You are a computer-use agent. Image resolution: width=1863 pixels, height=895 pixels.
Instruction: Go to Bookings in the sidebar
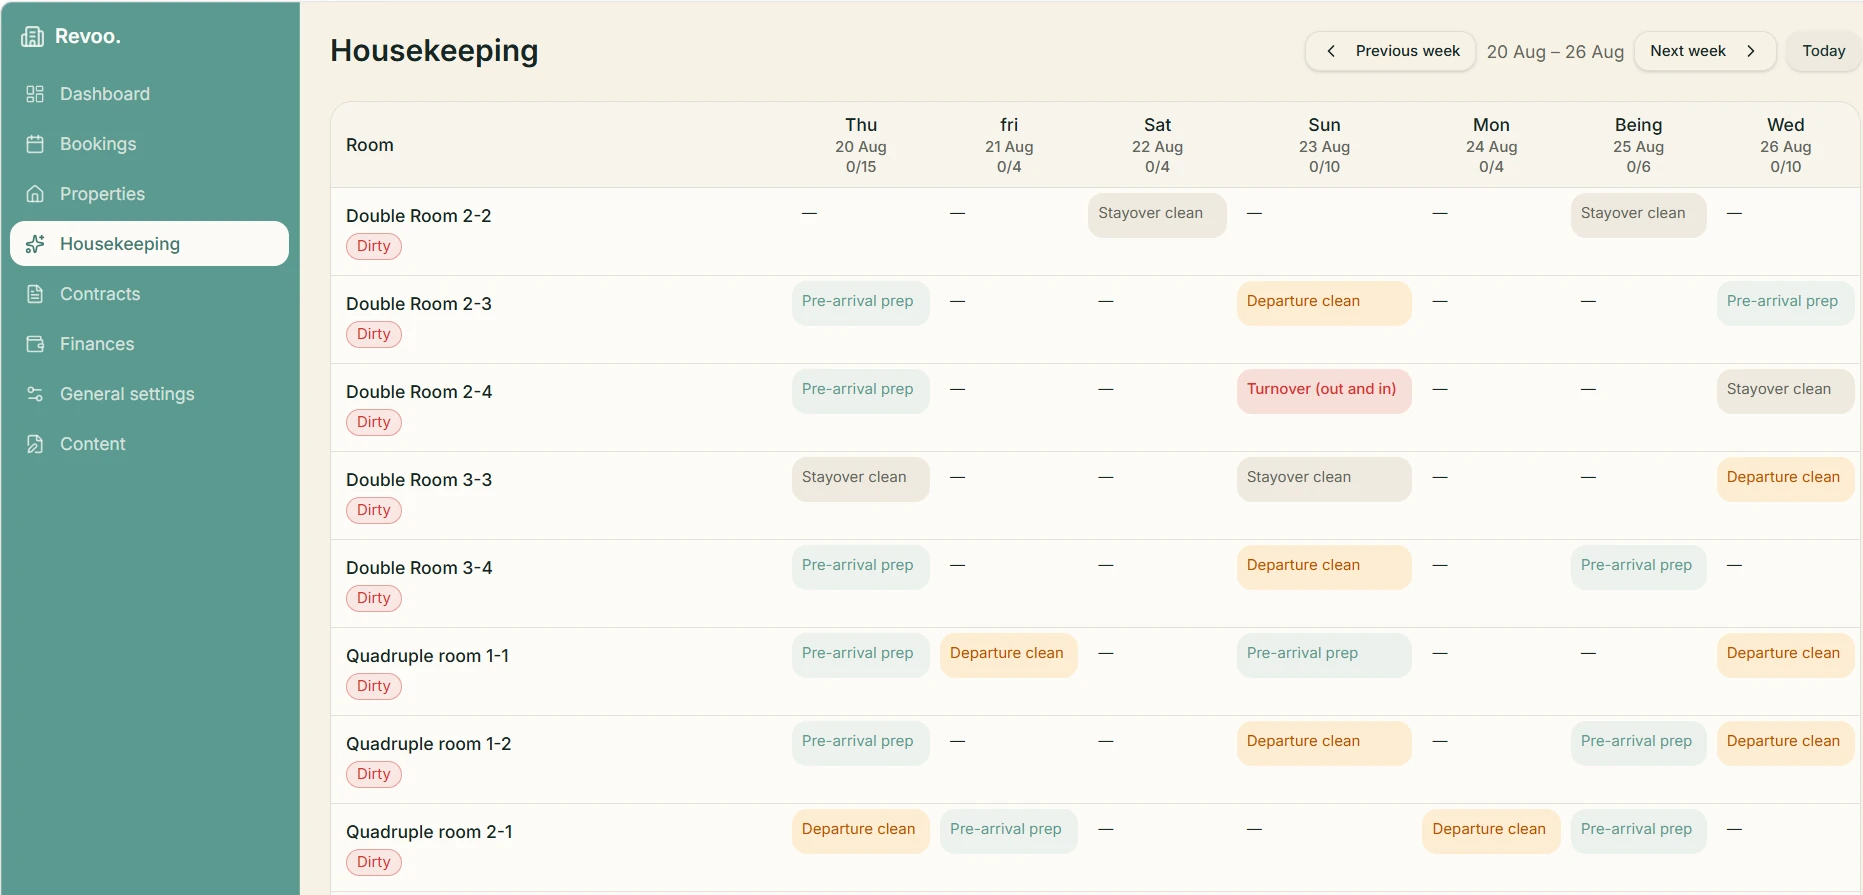point(150,144)
